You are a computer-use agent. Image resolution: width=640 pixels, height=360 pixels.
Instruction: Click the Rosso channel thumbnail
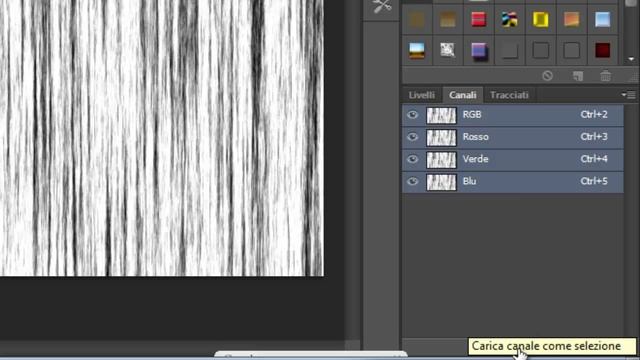441,138
